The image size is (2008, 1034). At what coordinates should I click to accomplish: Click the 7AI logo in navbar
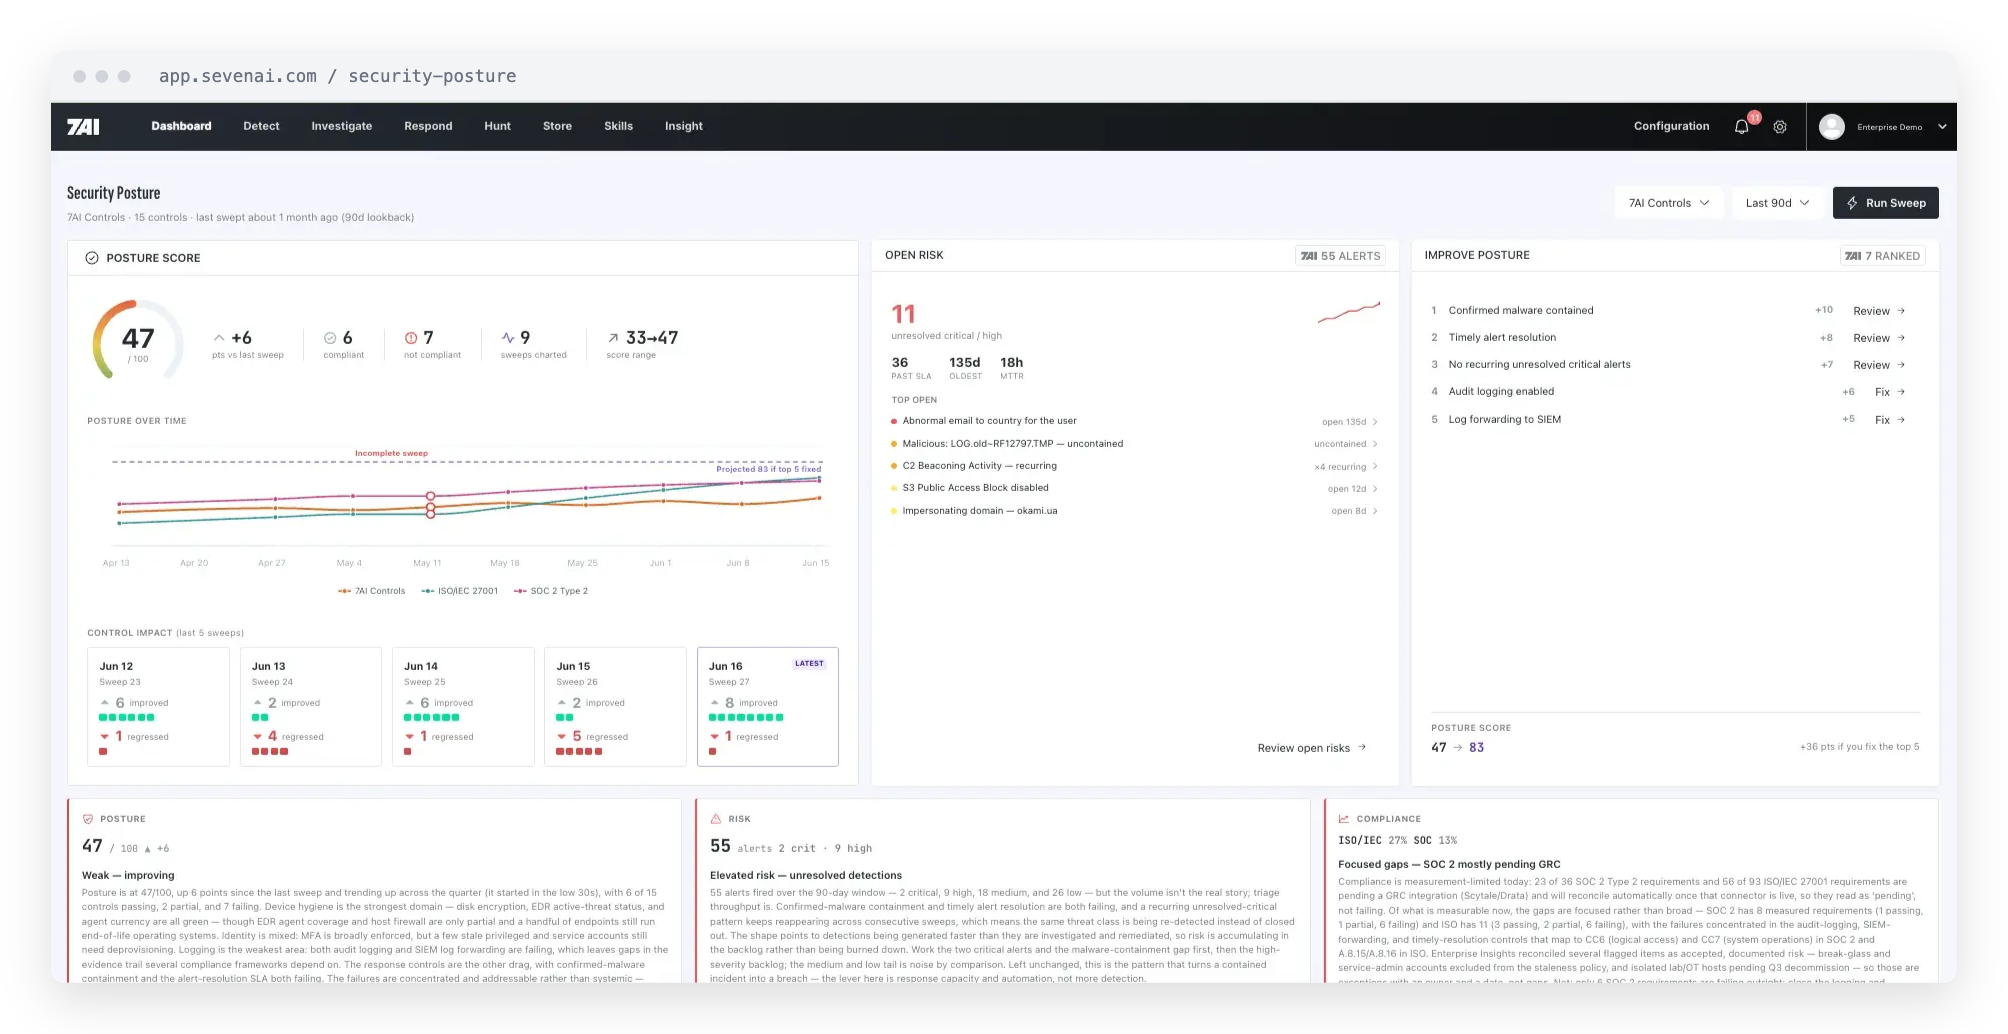click(x=83, y=126)
